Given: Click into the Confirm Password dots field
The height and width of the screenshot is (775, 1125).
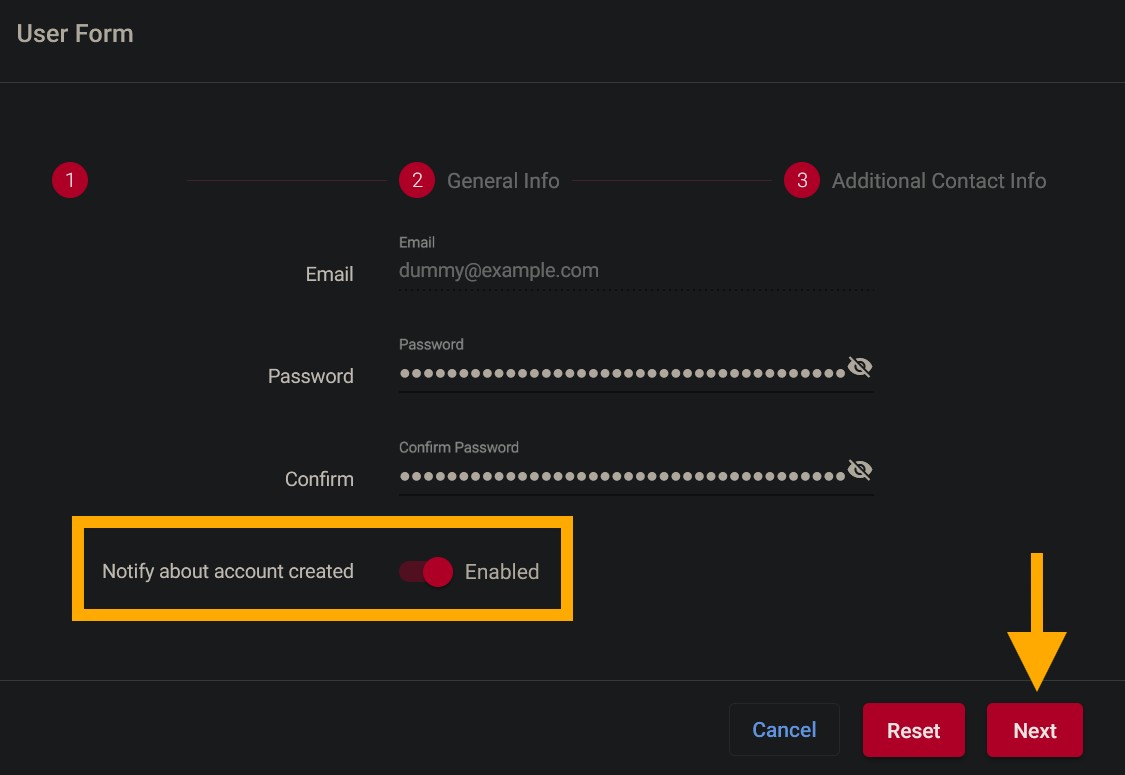Looking at the screenshot, I should coord(620,476).
